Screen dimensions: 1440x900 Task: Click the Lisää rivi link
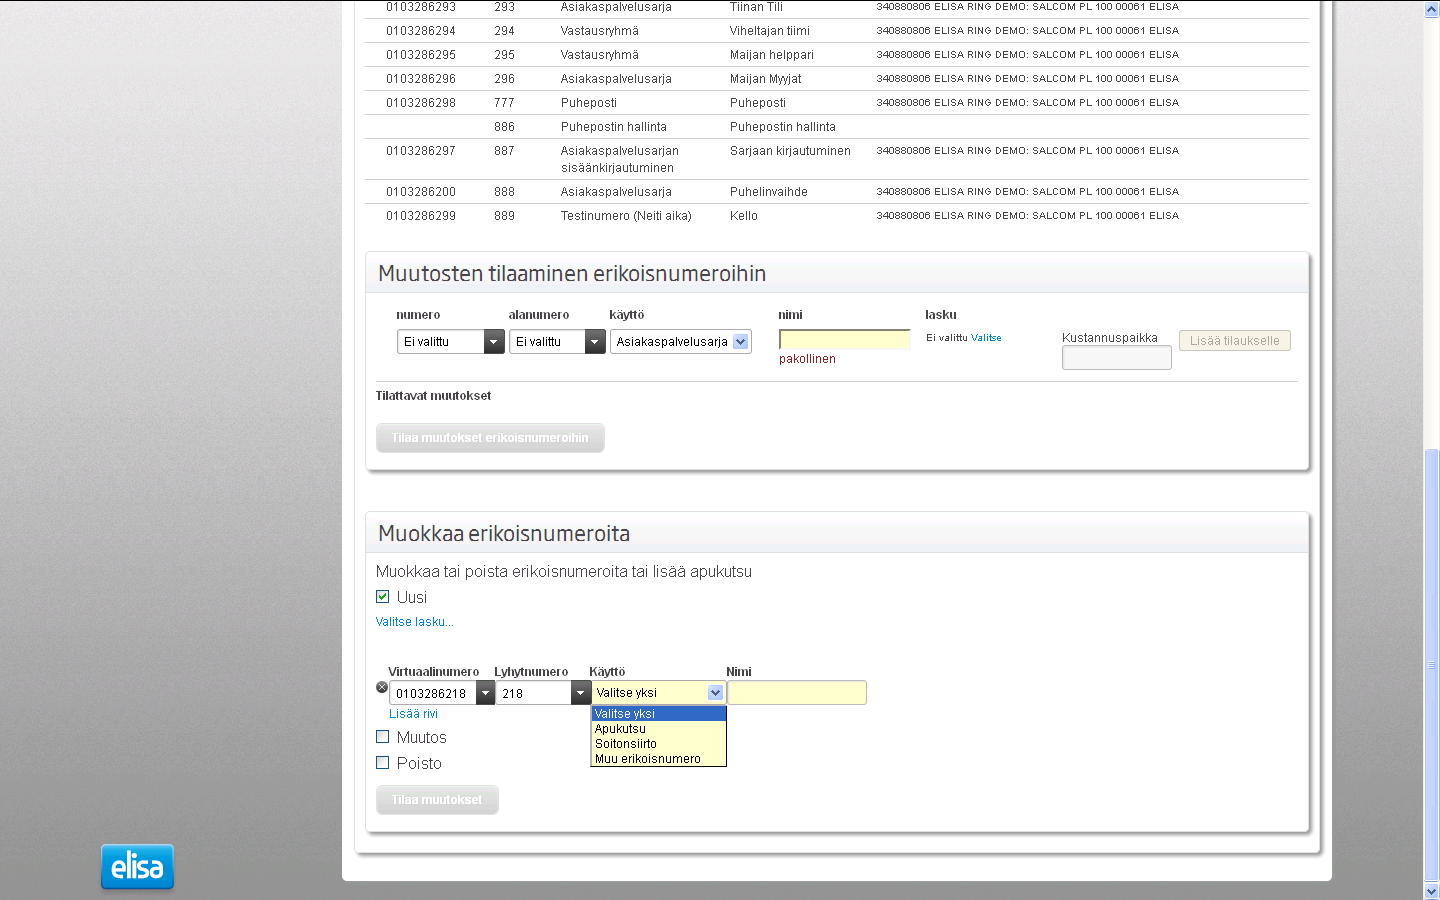pos(413,714)
